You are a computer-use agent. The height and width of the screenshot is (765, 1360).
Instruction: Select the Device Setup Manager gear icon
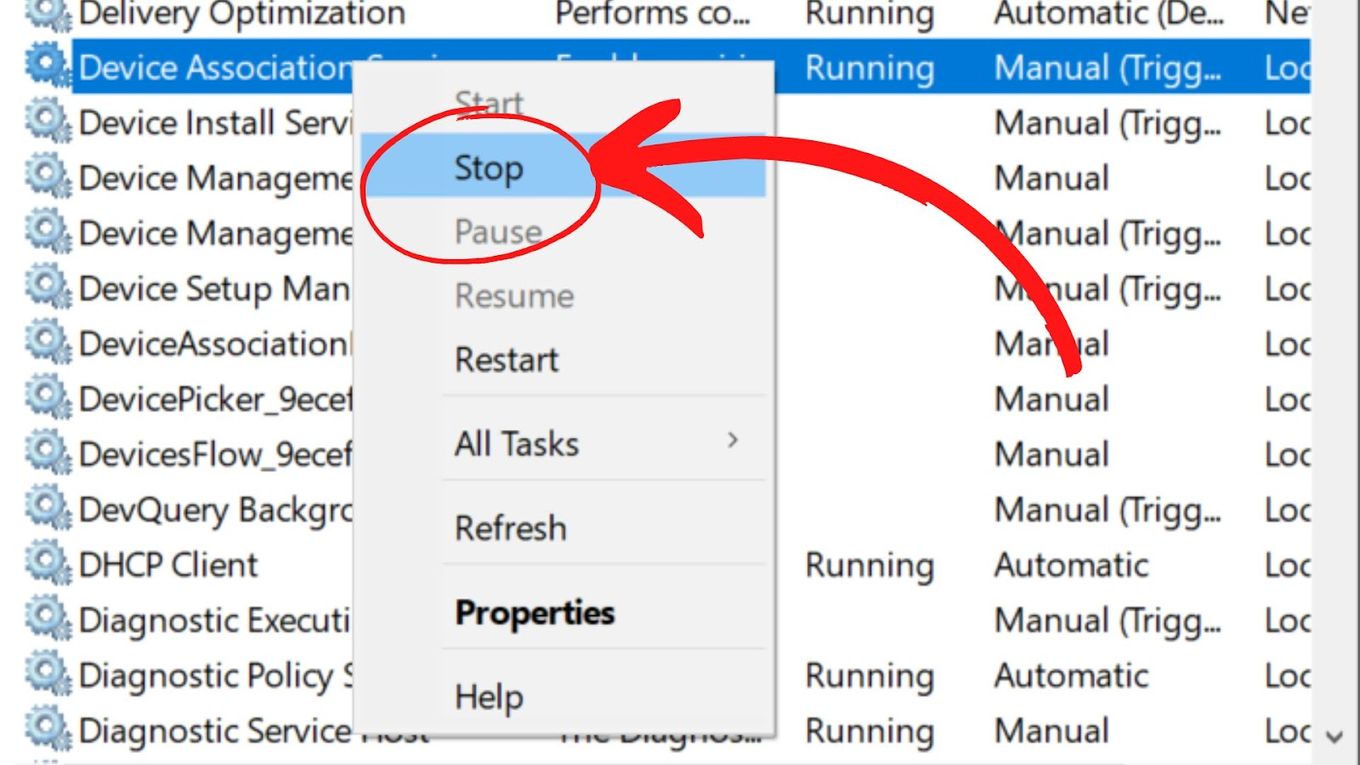click(x=48, y=289)
